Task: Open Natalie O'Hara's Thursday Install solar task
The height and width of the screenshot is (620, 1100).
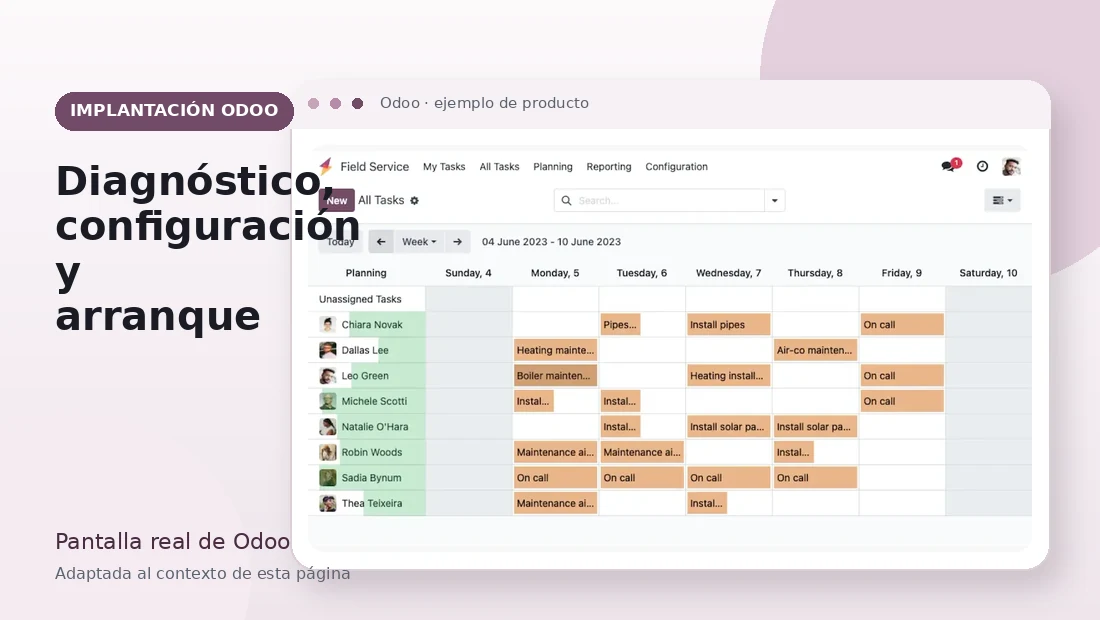Action: coord(815,426)
